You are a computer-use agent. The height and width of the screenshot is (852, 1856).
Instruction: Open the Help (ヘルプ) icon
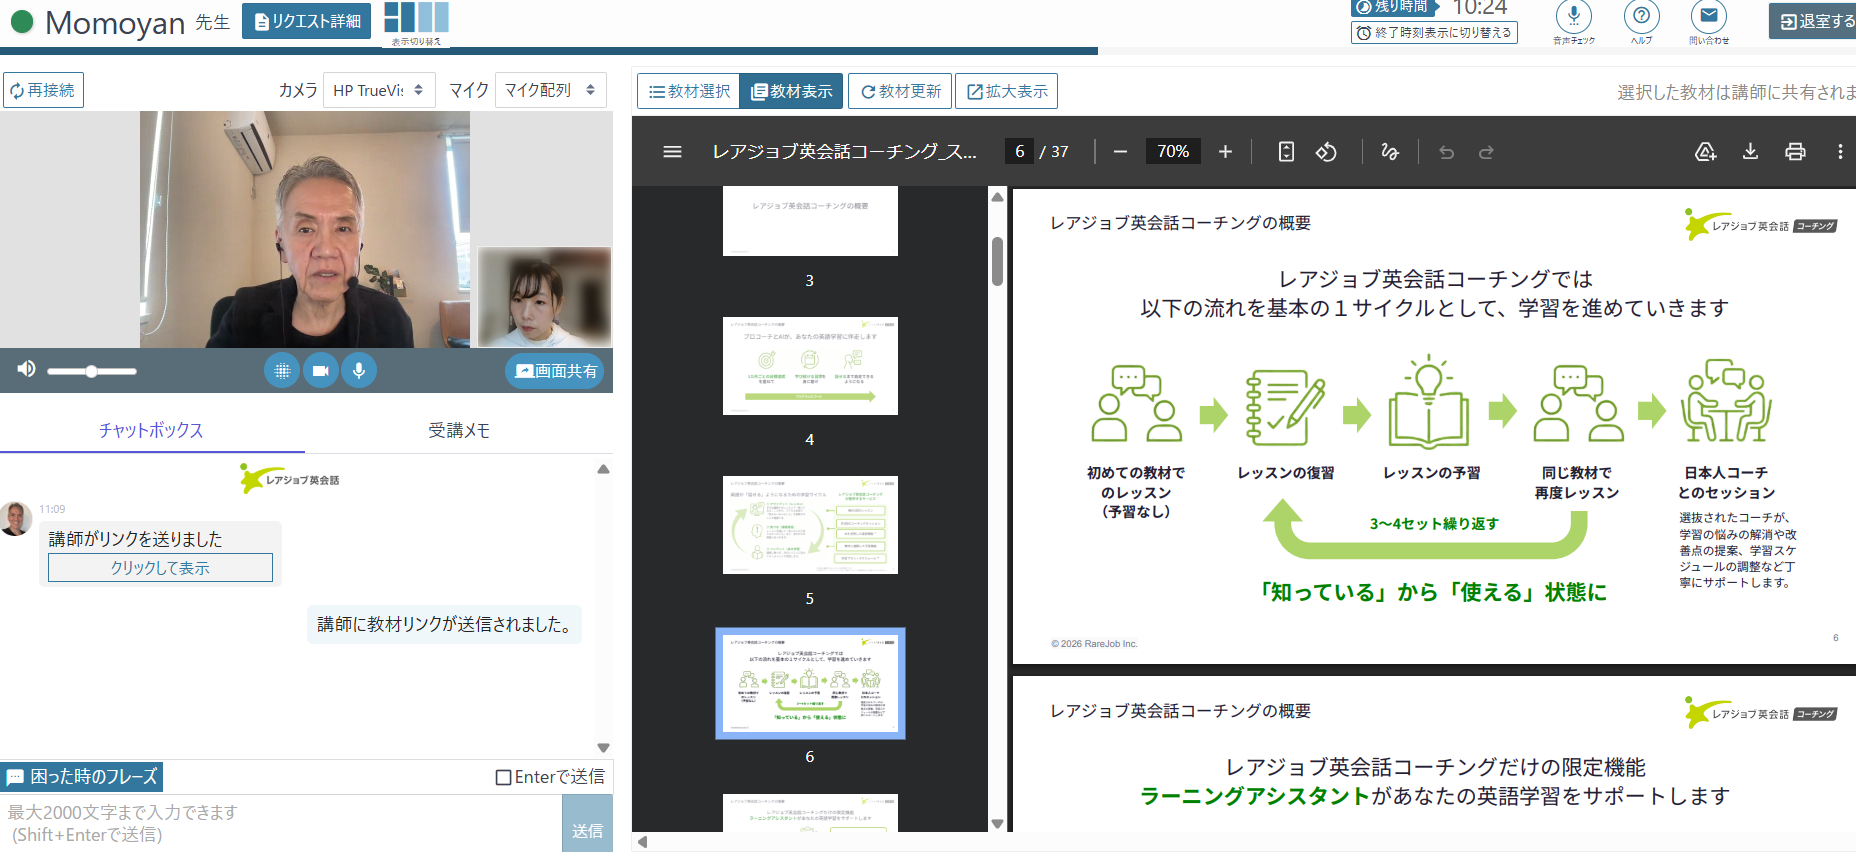tap(1641, 17)
